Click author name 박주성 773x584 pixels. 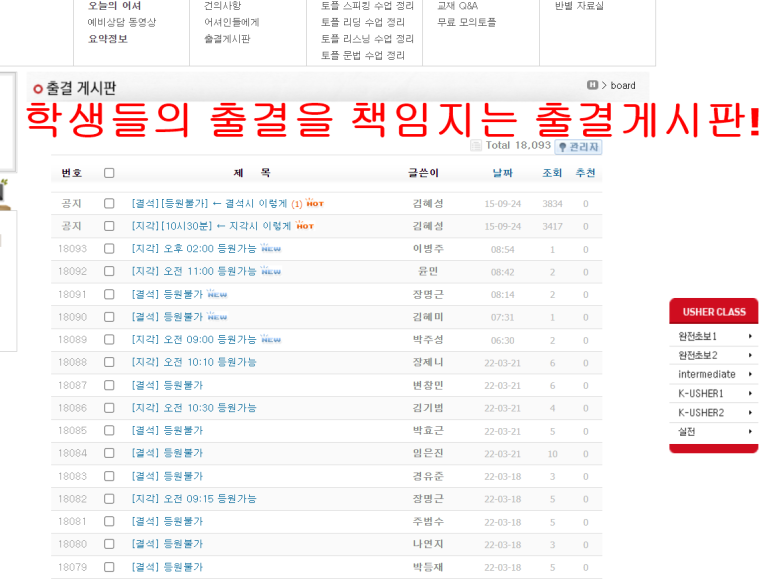428,340
